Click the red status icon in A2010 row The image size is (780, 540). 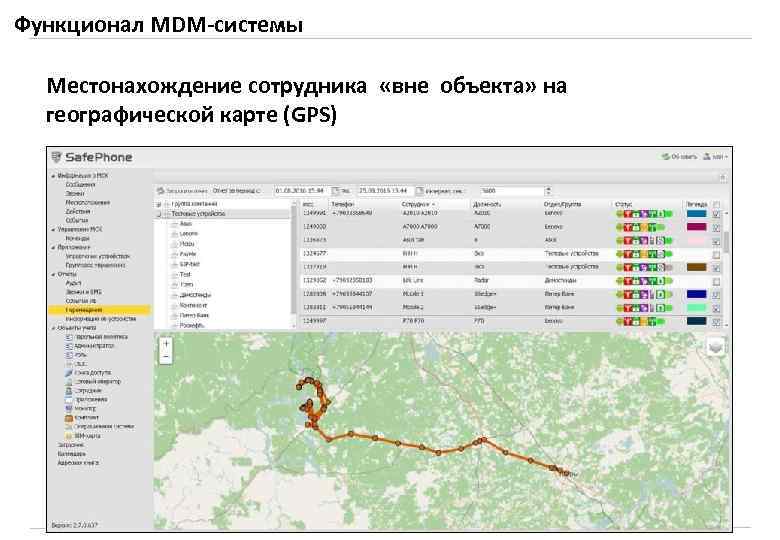click(x=628, y=214)
